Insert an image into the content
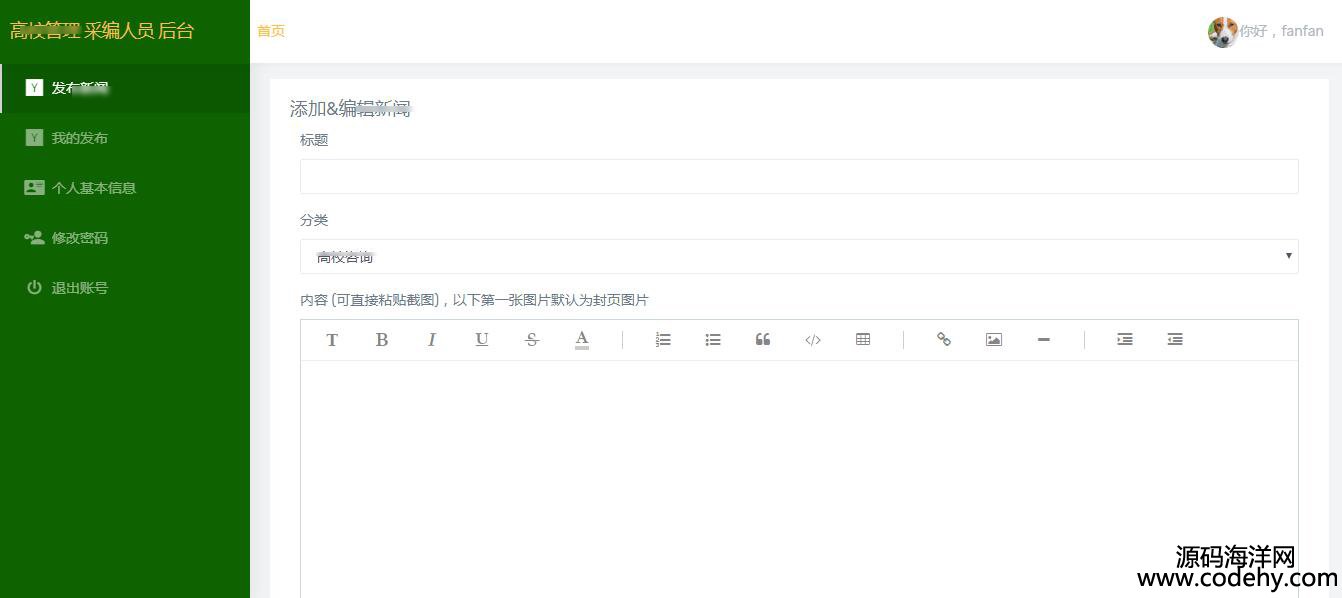Viewport: 1342px width, 598px height. (x=994, y=340)
